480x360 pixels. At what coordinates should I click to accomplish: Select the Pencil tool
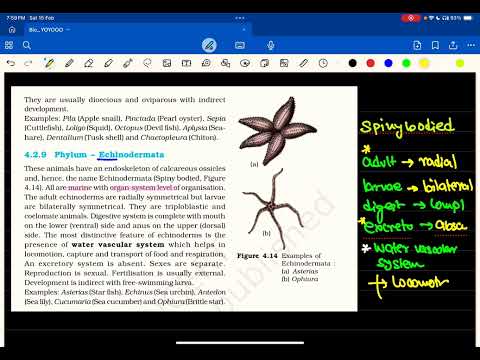(x=69, y=63)
